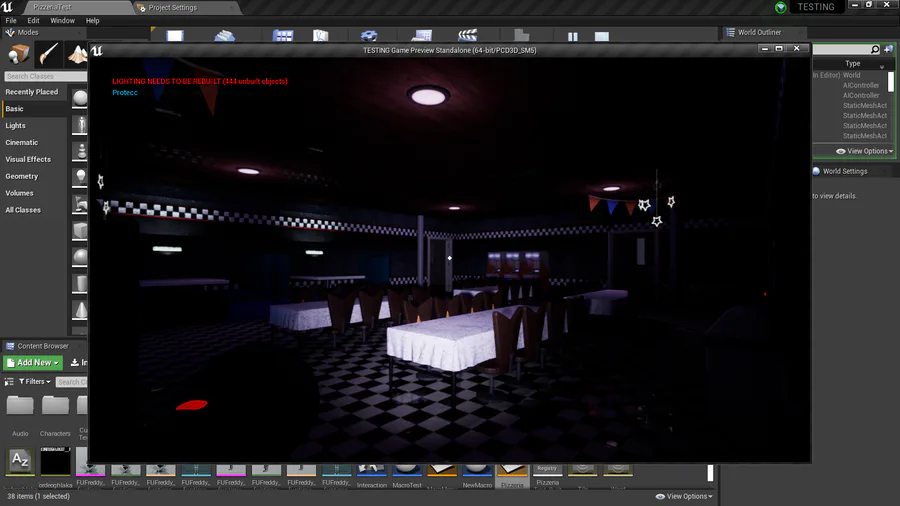
Task: Pick the Cone shape icon
Action: coord(81,310)
